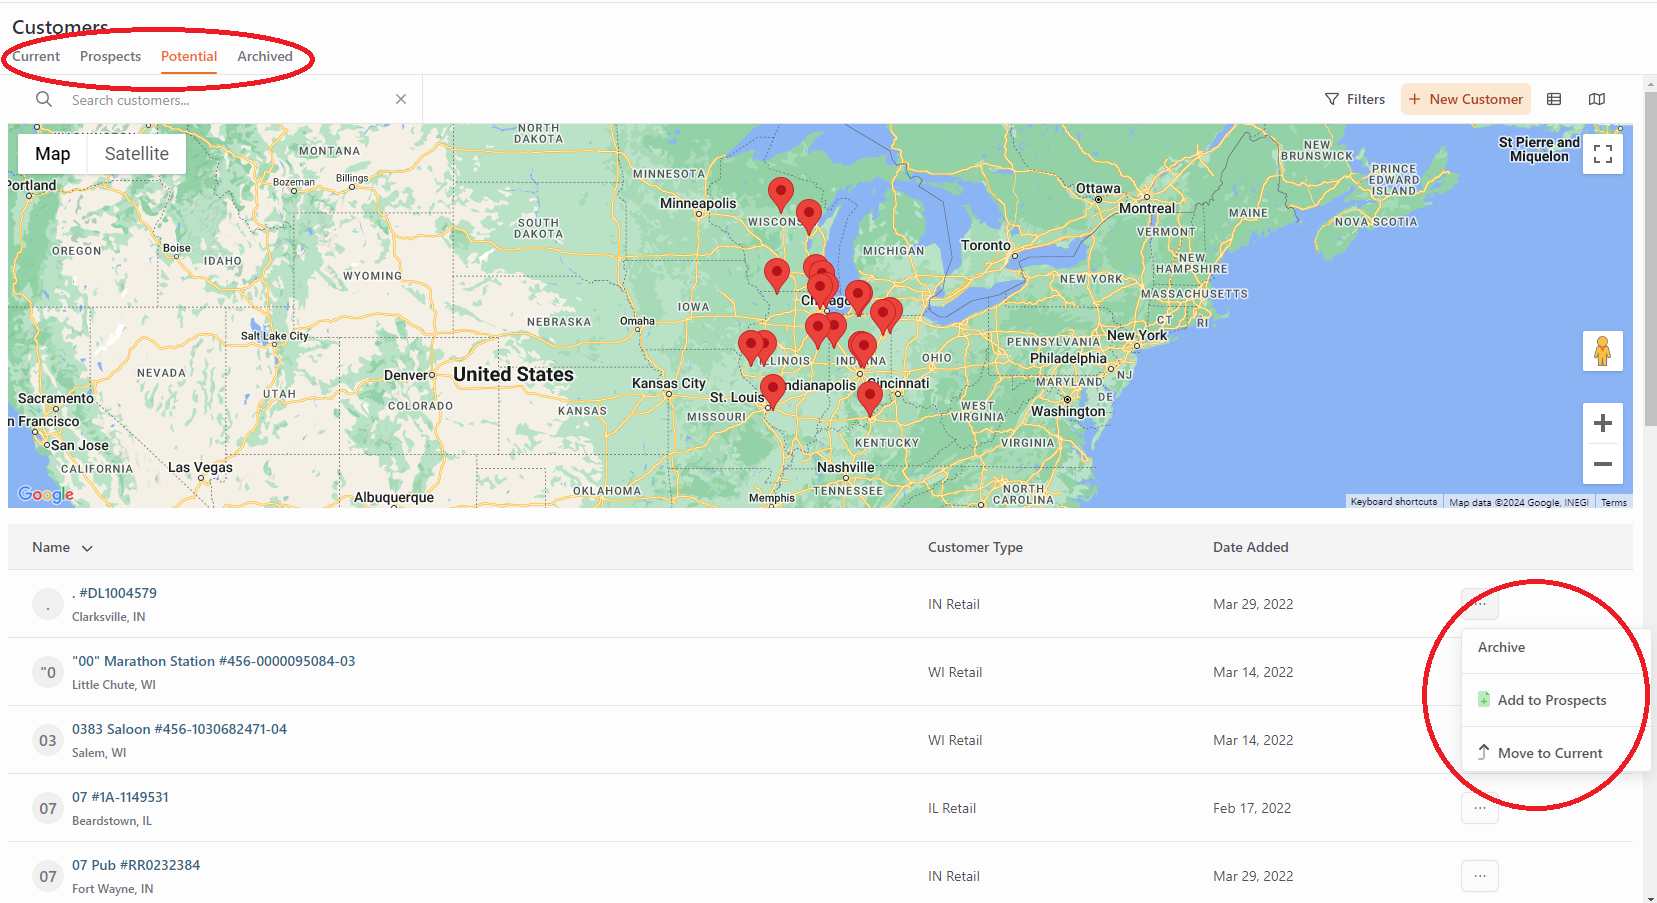Open the Current customers tab
1657x903 pixels.
(x=36, y=56)
